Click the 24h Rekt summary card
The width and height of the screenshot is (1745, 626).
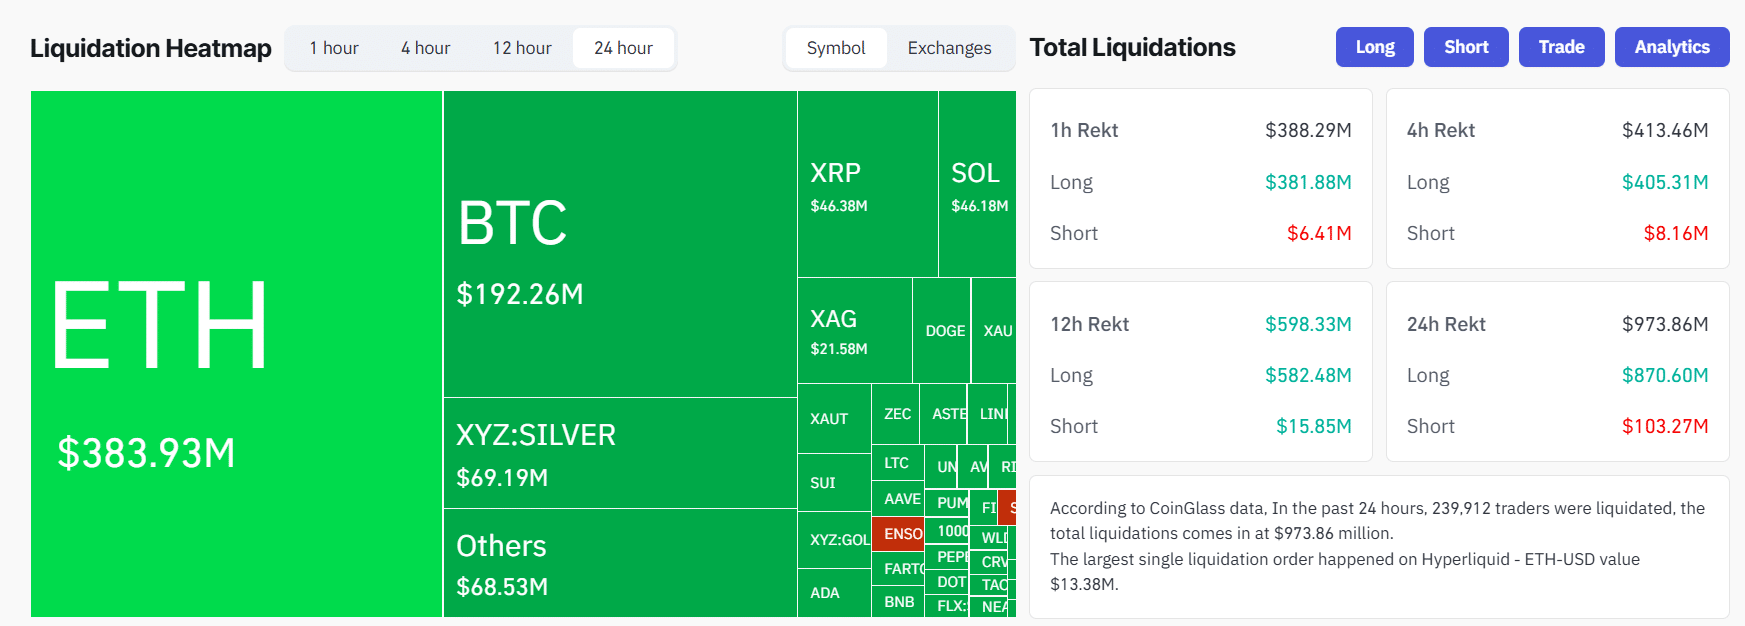pyautogui.click(x=1557, y=372)
